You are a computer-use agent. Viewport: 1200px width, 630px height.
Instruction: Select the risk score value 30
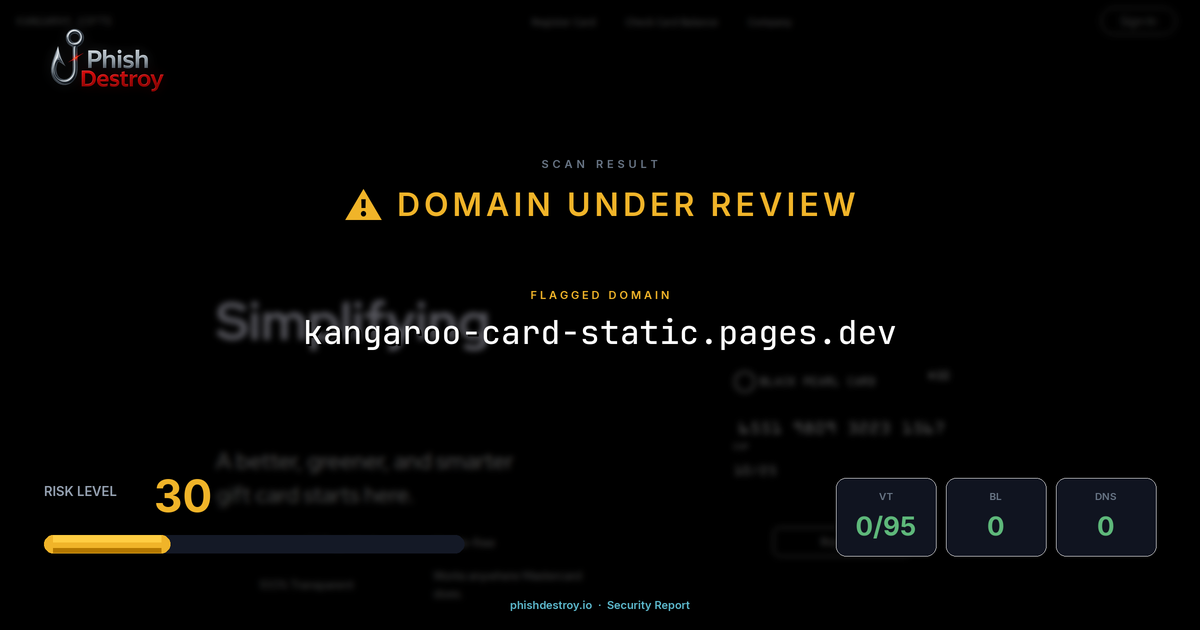(x=183, y=496)
